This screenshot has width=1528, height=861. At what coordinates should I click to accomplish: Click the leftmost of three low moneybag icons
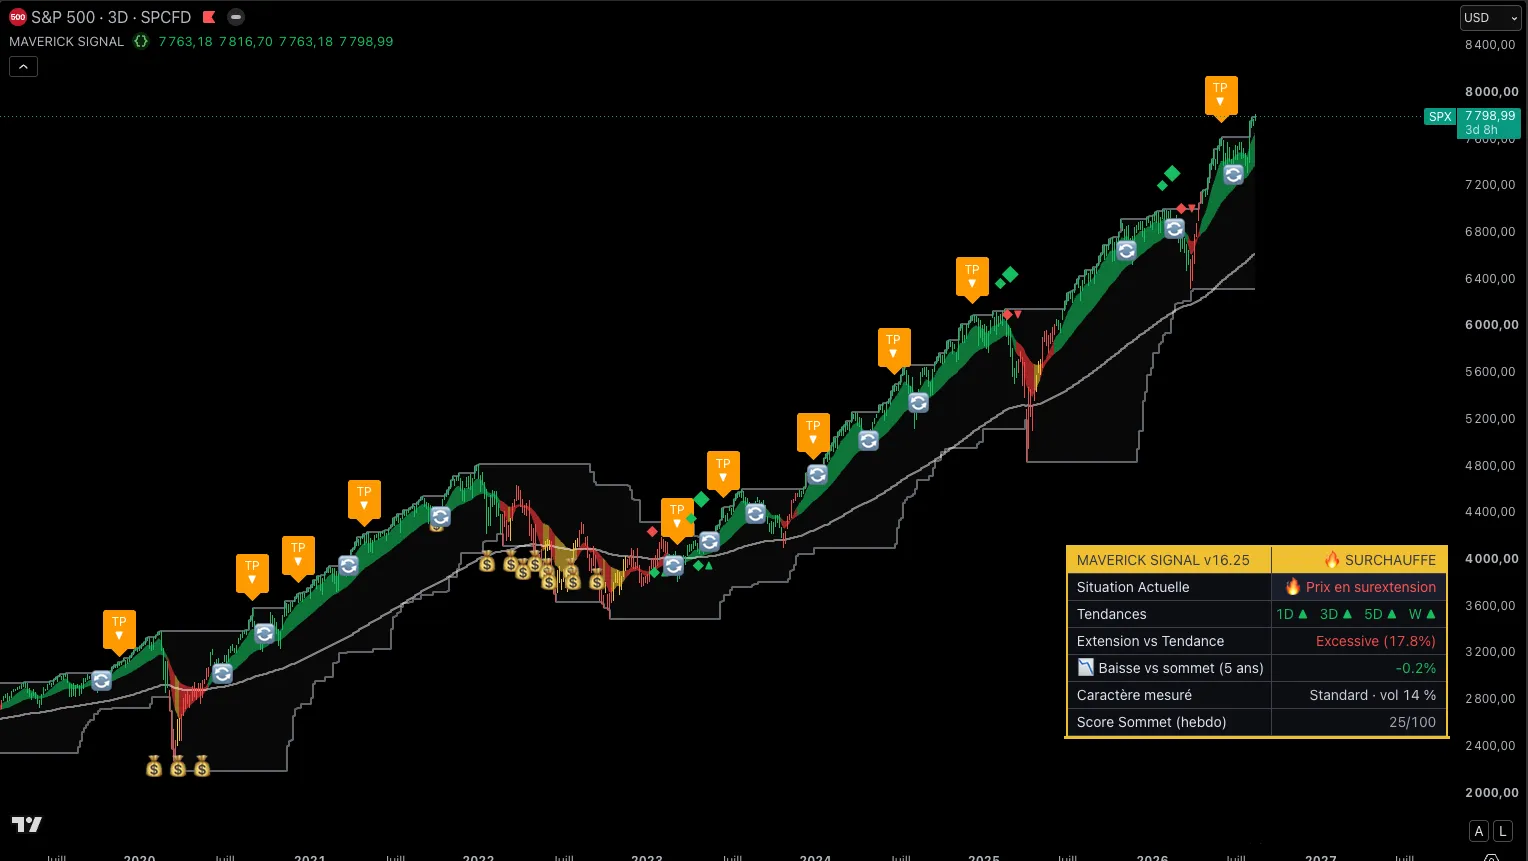(x=154, y=767)
